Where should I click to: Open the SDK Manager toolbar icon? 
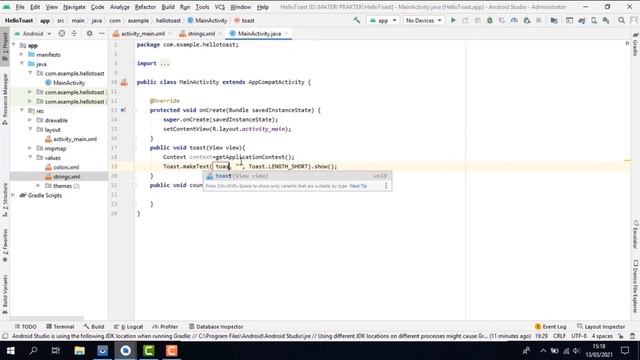(x=606, y=20)
